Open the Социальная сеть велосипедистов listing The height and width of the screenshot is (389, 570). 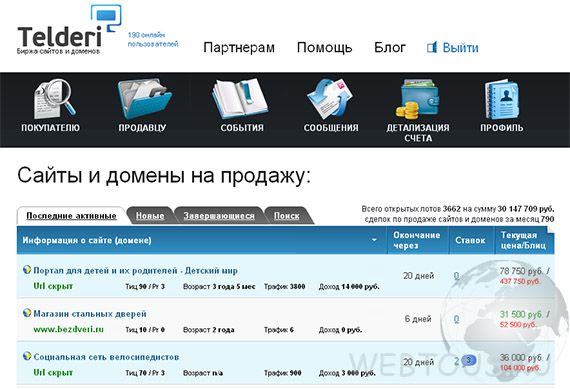tap(106, 357)
